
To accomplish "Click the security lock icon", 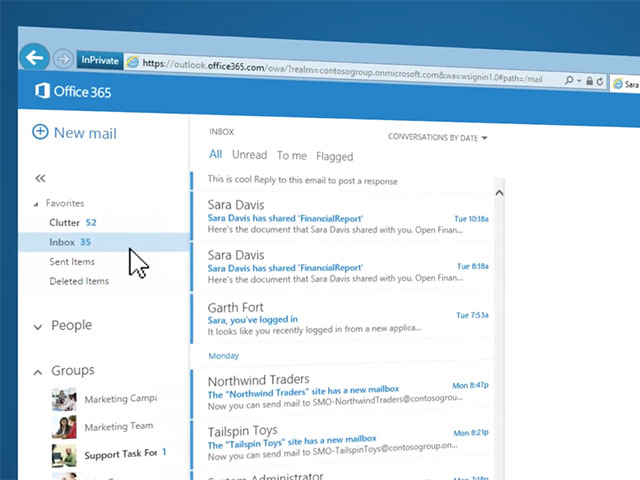I will click(x=589, y=81).
